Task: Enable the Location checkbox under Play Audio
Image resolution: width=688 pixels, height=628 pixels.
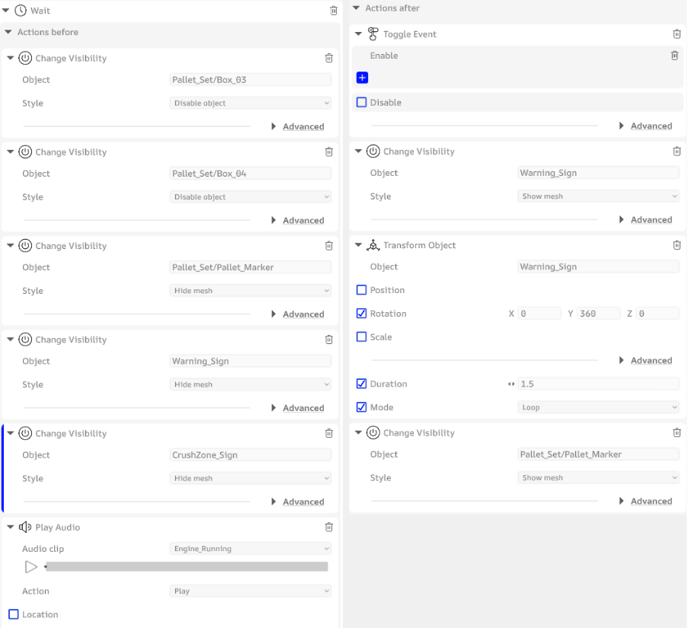Action: [14, 615]
